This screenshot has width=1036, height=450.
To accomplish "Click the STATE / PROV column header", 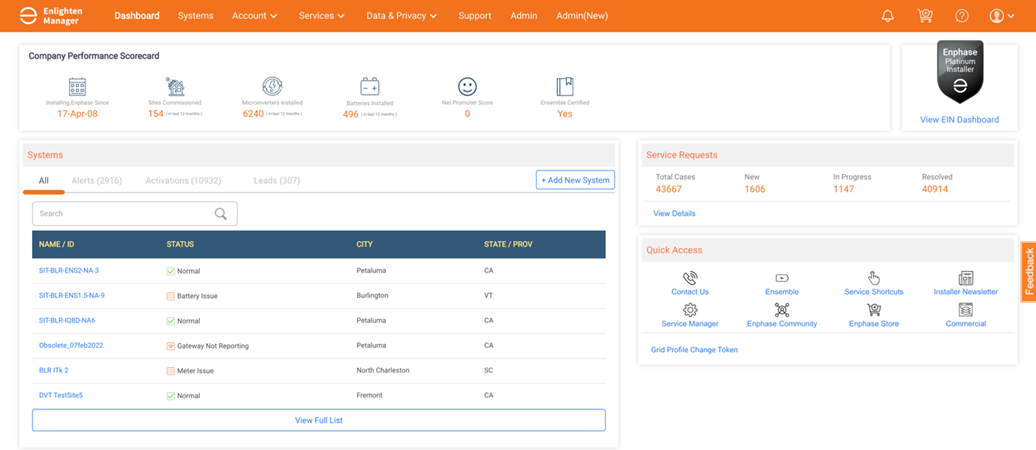I will coord(508,244).
